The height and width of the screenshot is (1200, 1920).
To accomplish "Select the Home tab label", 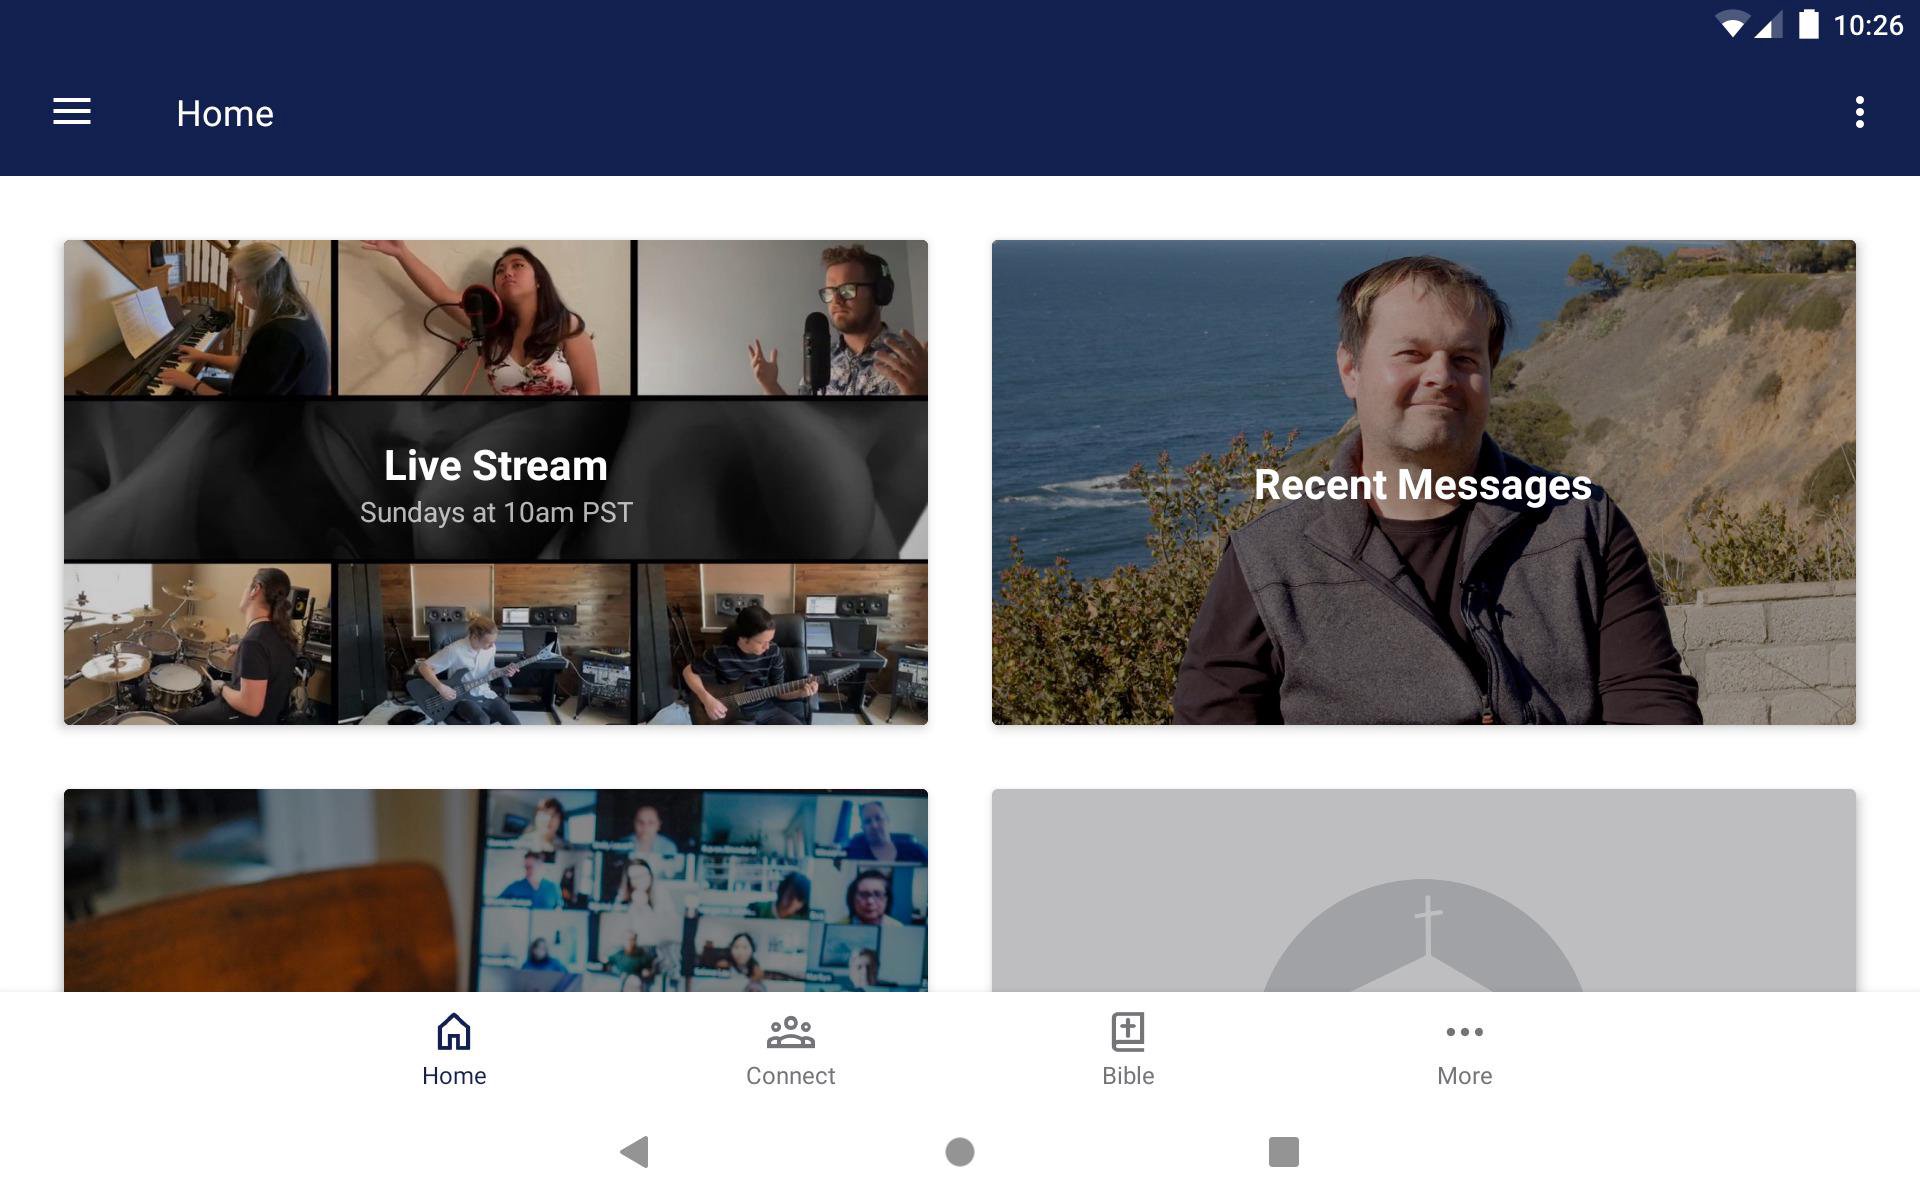I will pos(454,1076).
